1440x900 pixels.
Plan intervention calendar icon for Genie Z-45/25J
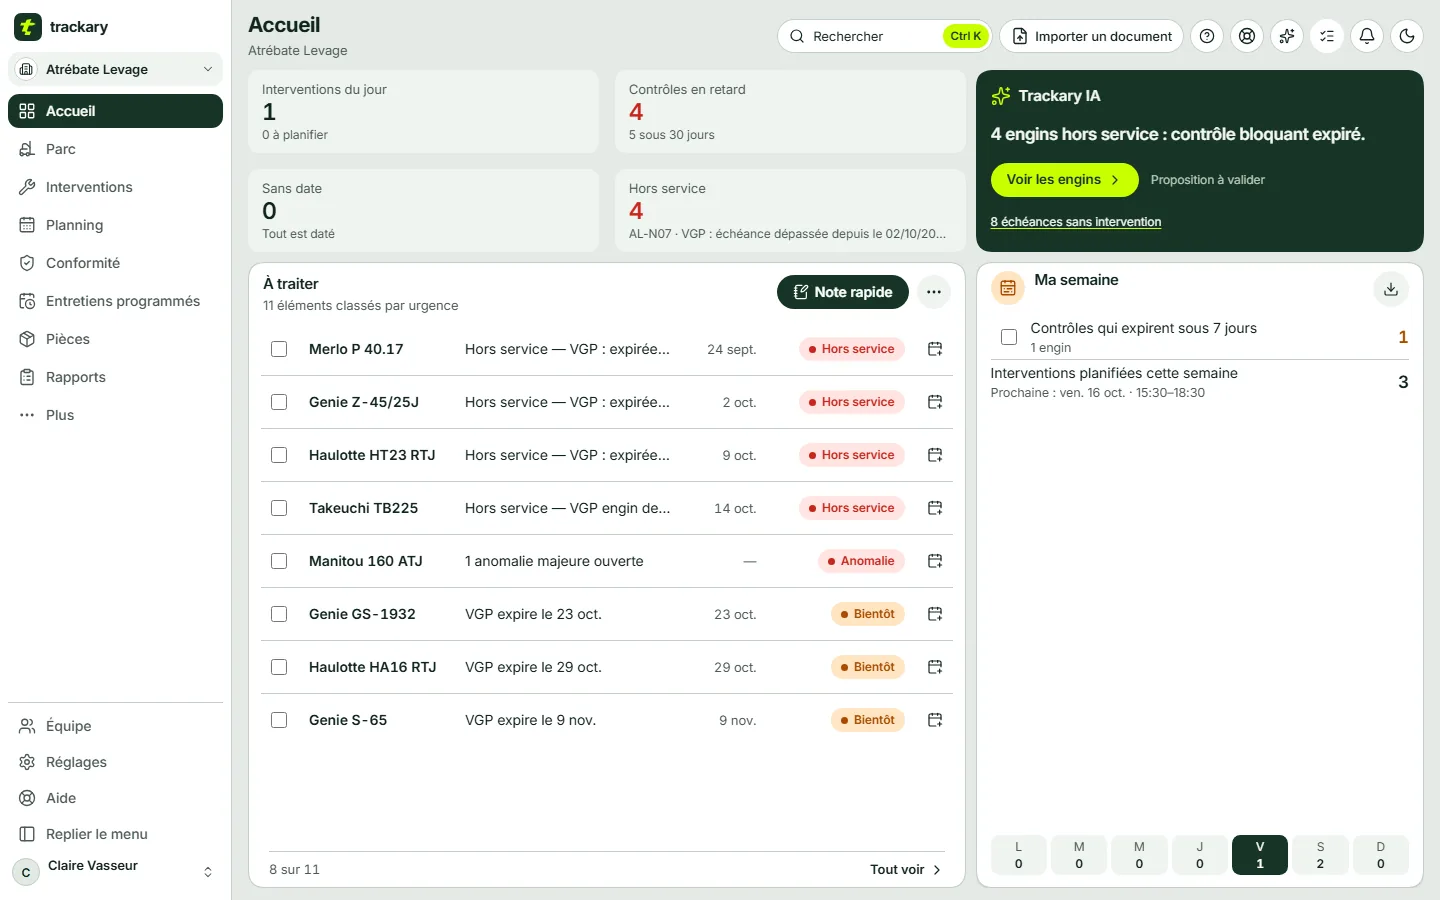tap(935, 402)
